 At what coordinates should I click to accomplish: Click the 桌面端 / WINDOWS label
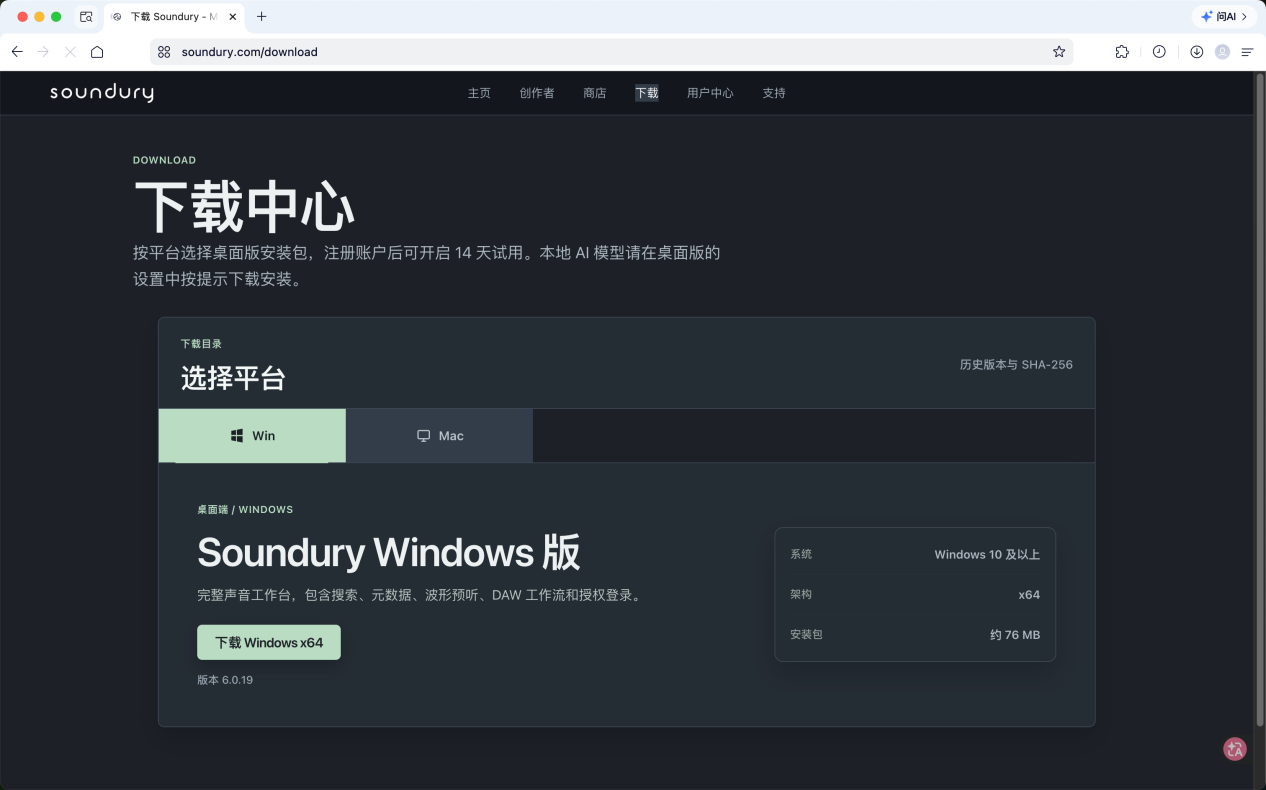(245, 510)
